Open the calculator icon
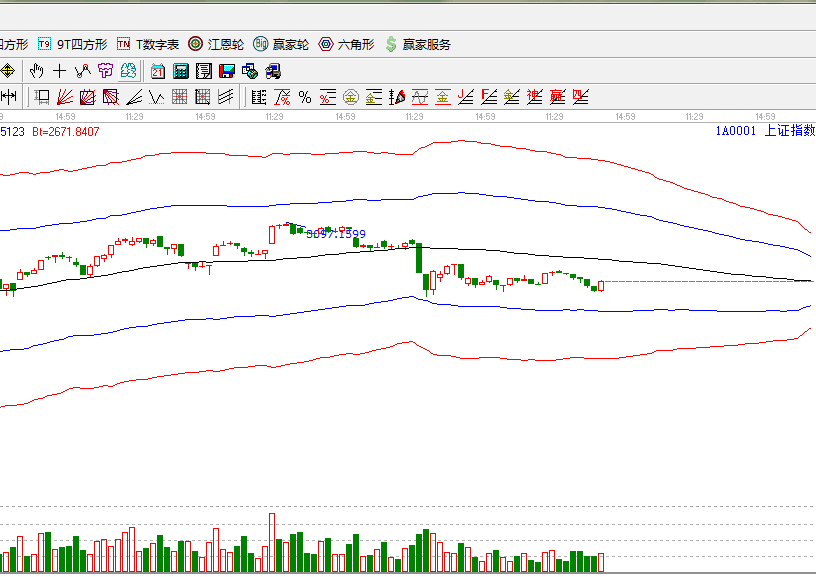 (x=181, y=71)
